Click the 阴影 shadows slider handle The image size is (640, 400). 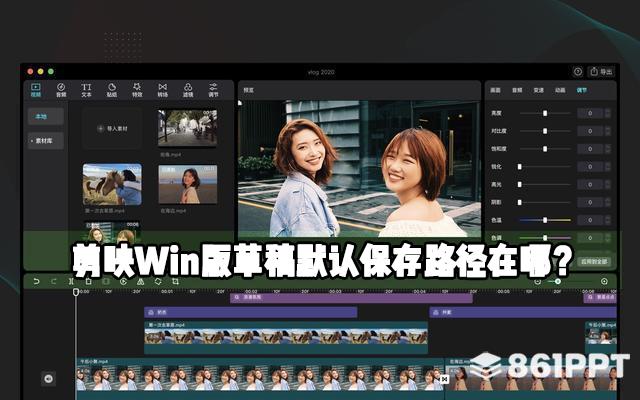(520, 202)
